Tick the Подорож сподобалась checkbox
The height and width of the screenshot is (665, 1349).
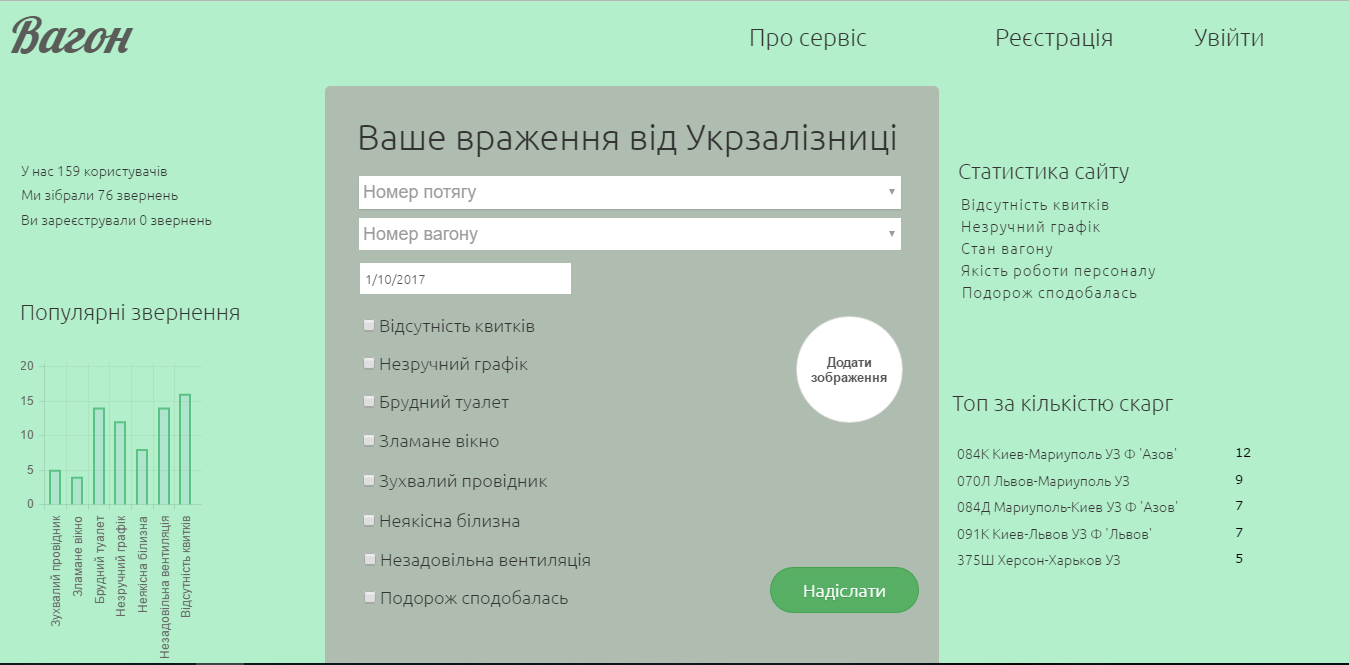click(x=369, y=597)
